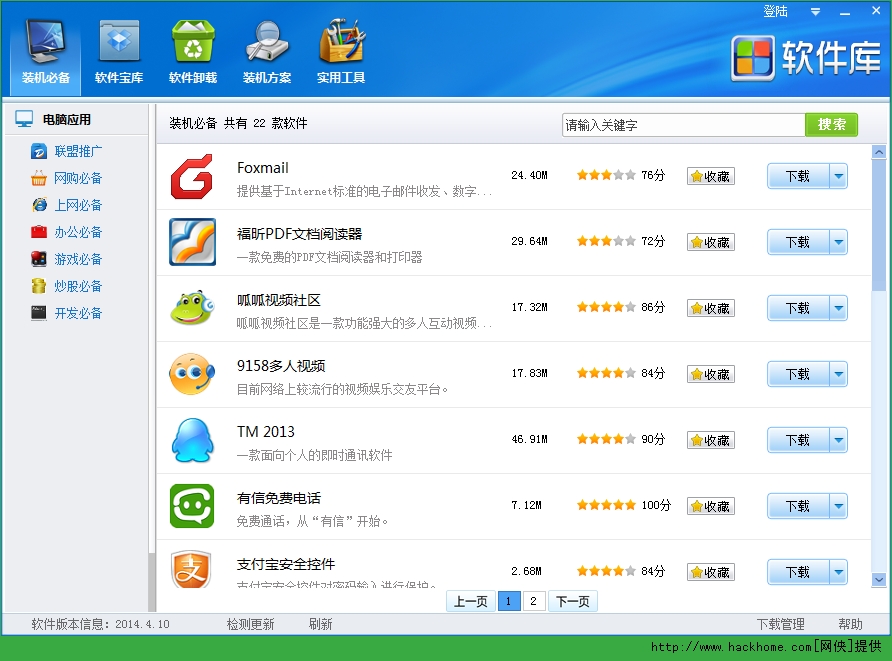Click the Foxmail application icon

tap(192, 176)
